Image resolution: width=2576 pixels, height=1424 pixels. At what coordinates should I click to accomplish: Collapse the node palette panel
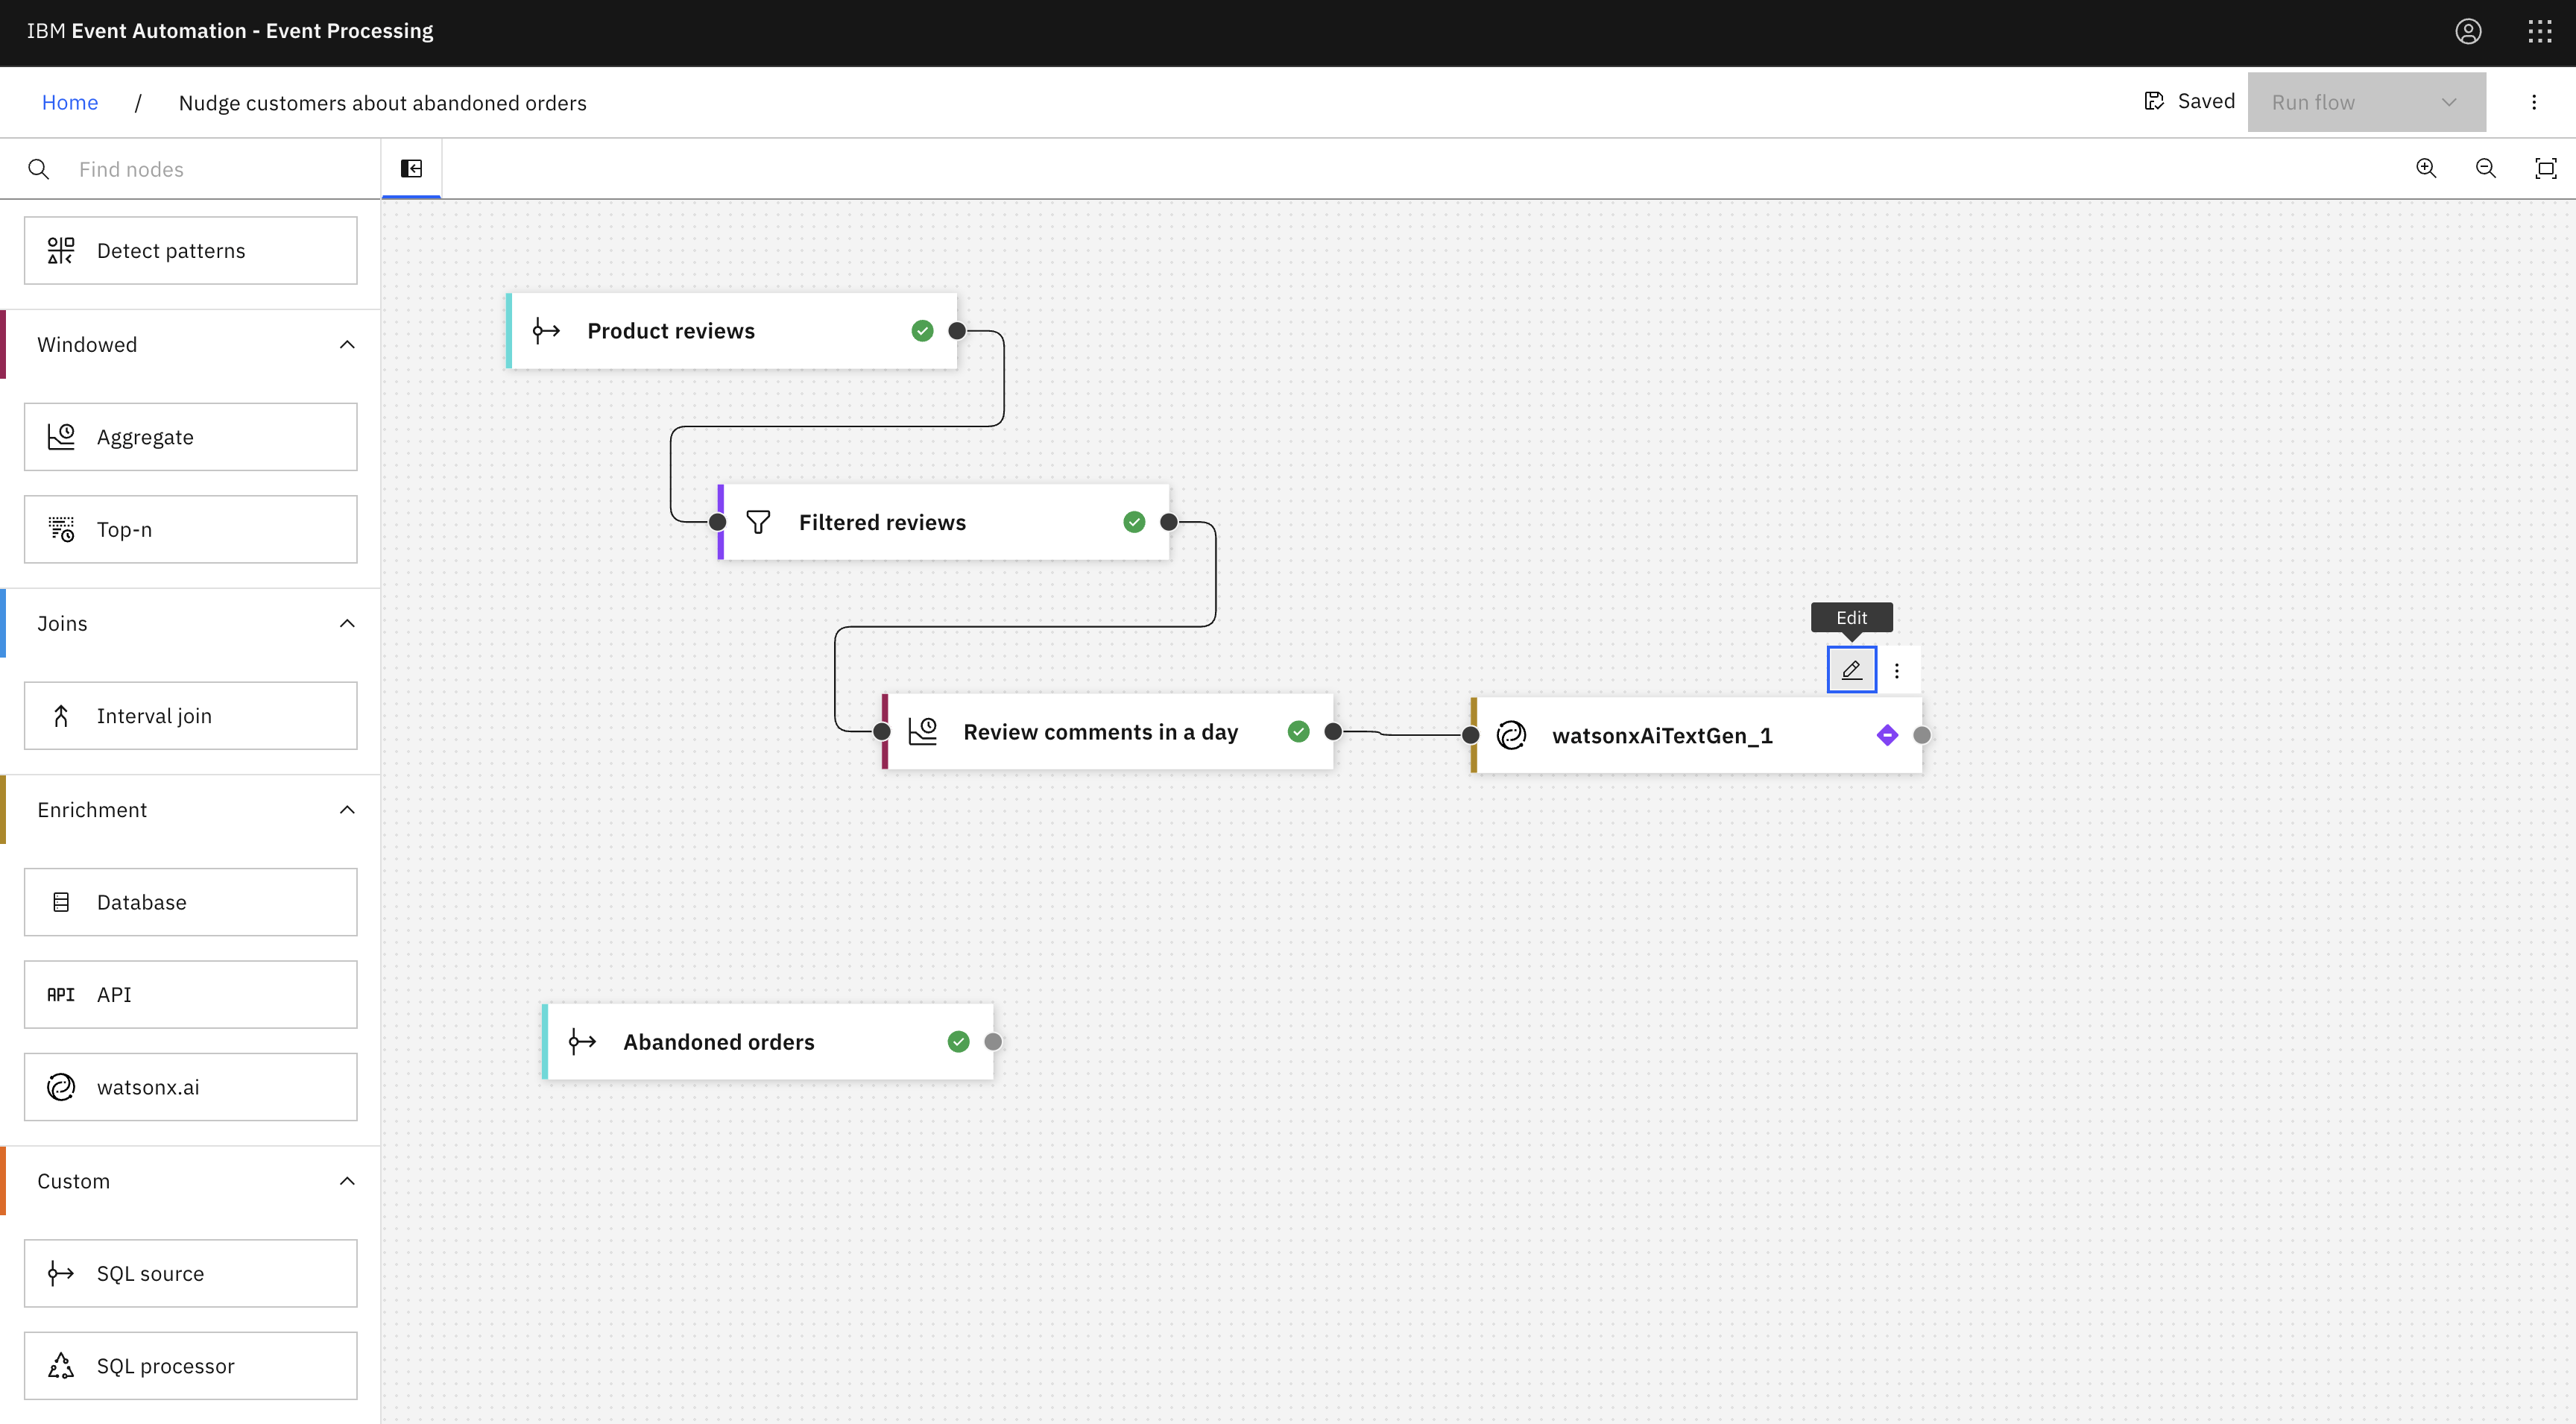411,168
